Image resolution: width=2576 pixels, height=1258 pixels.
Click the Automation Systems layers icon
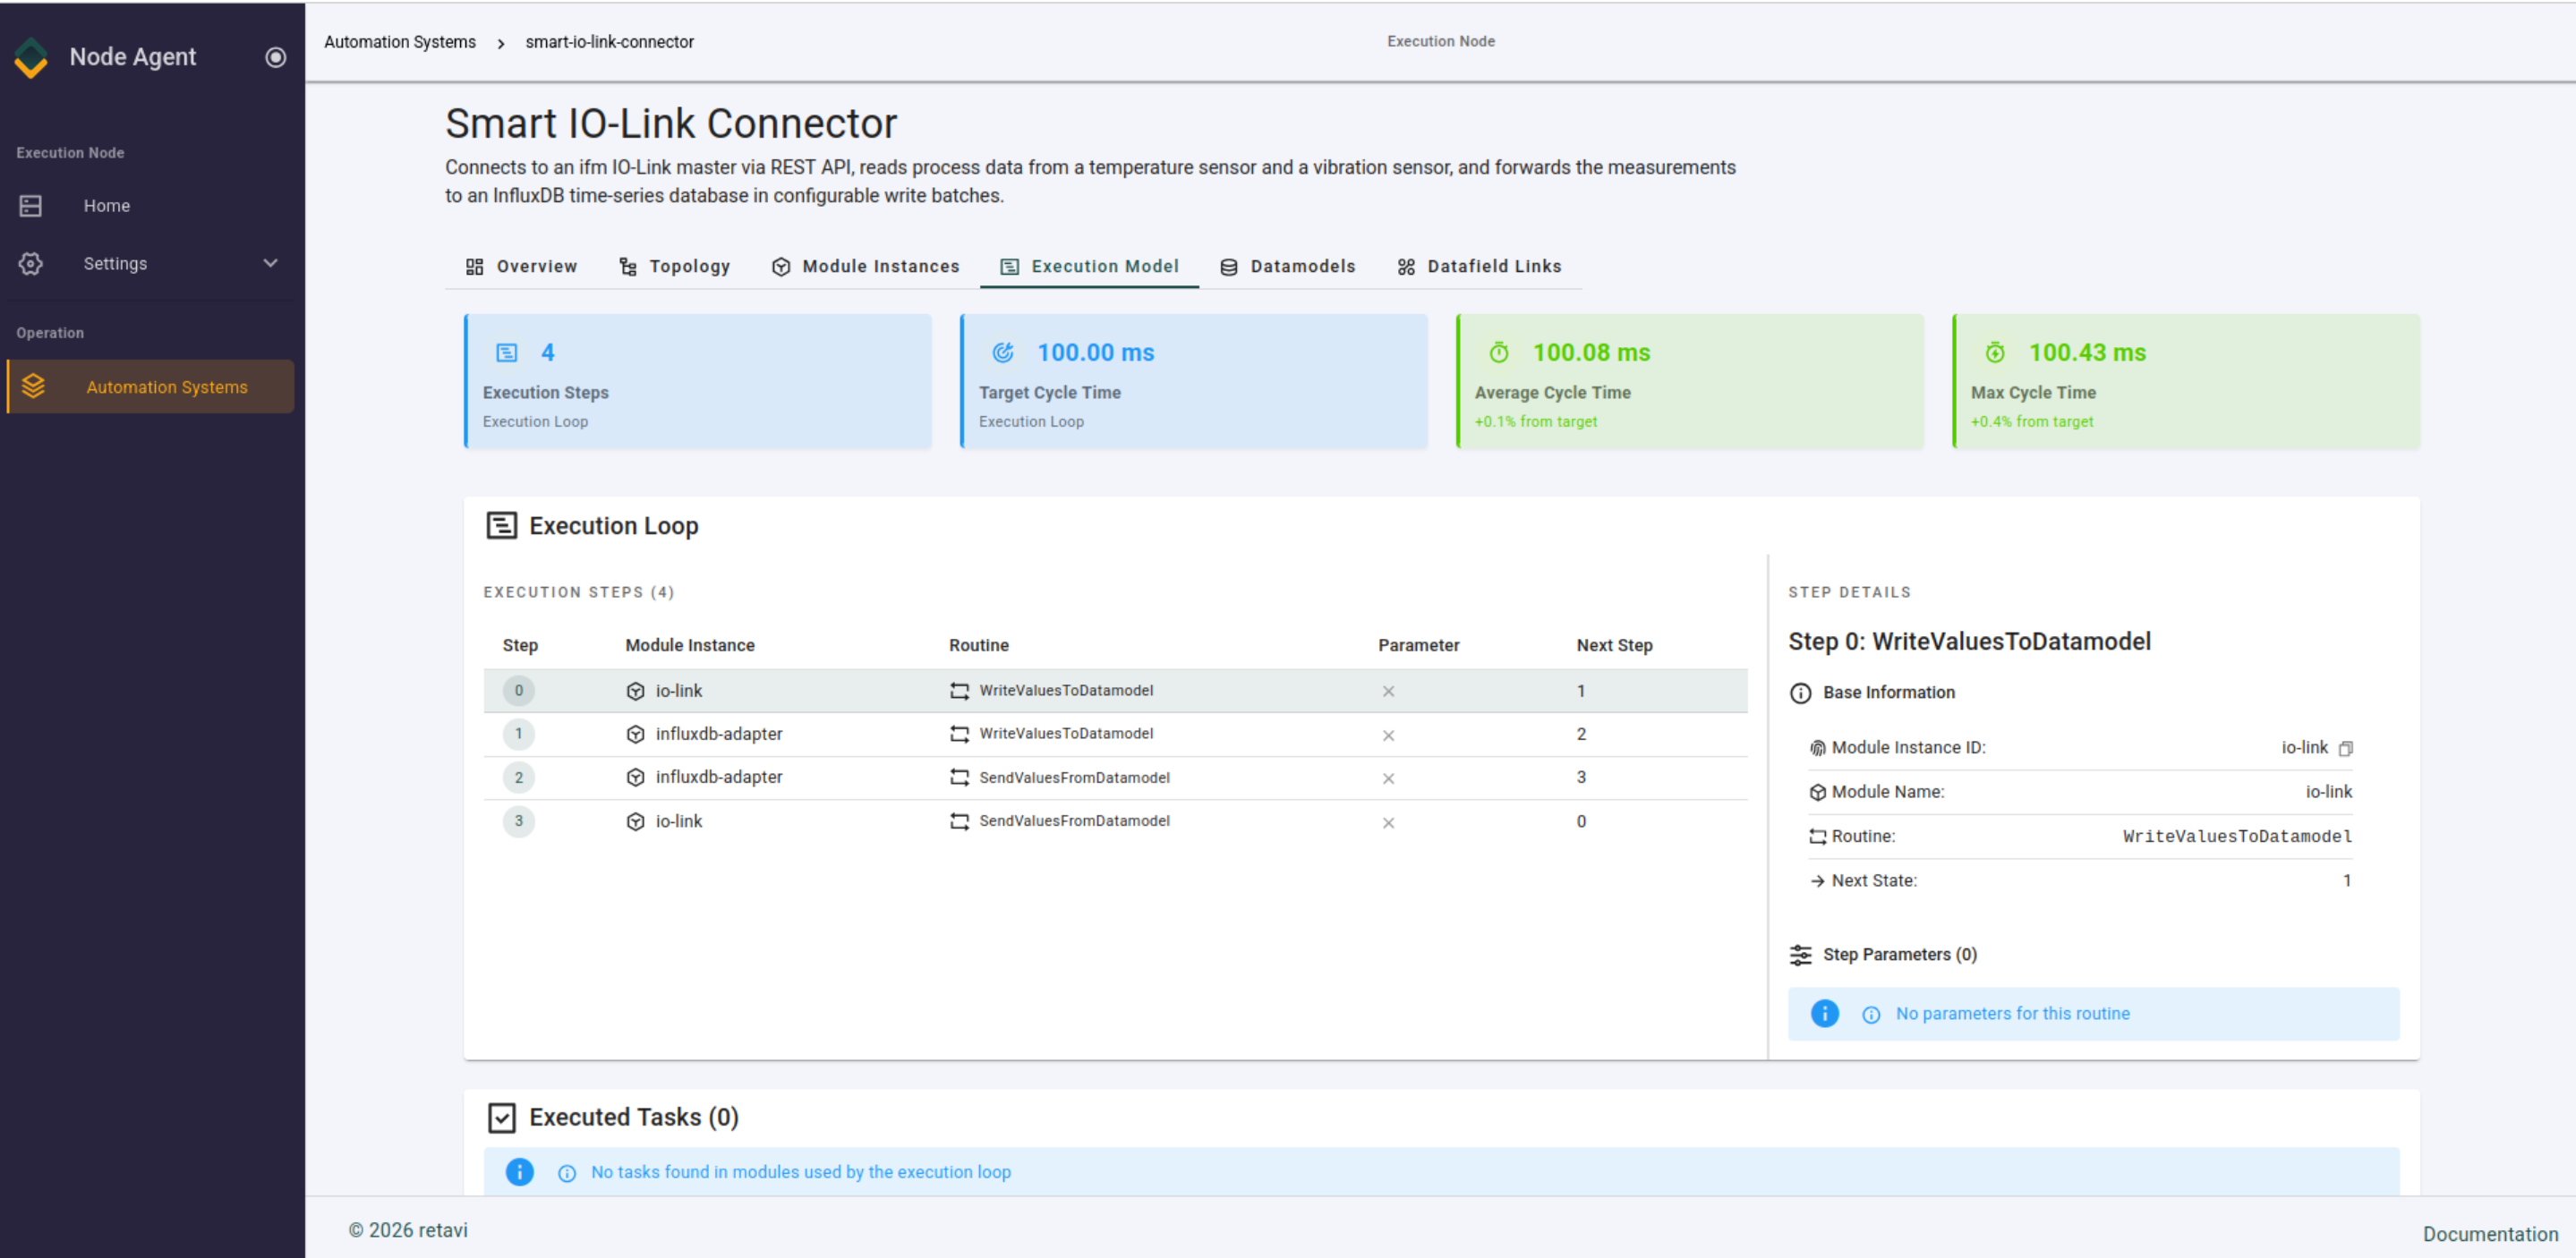(x=33, y=386)
